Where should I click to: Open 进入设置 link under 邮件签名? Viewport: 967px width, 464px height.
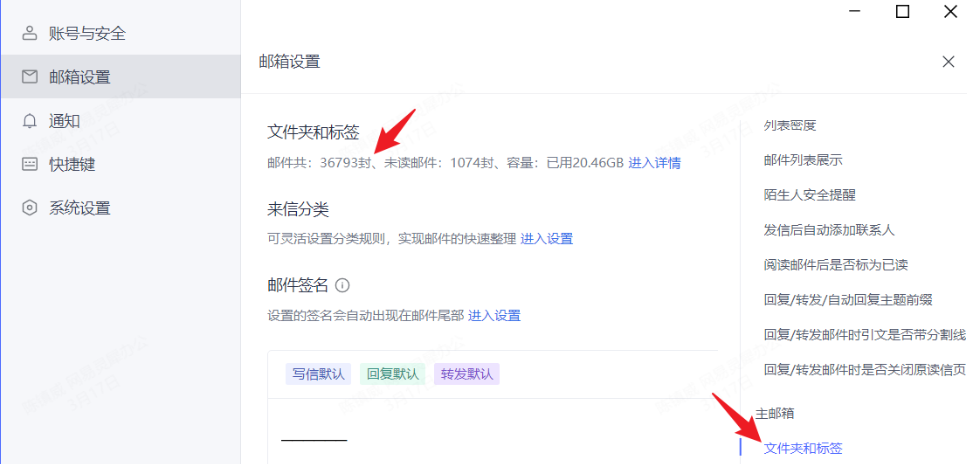(x=495, y=316)
